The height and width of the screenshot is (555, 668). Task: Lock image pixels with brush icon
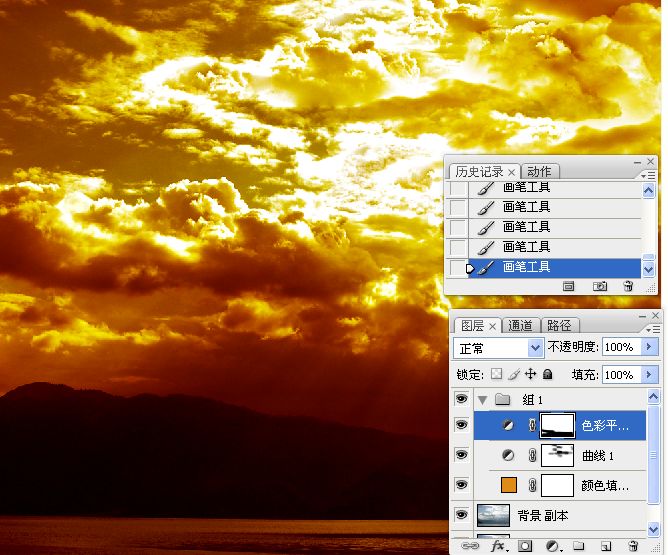coord(514,374)
